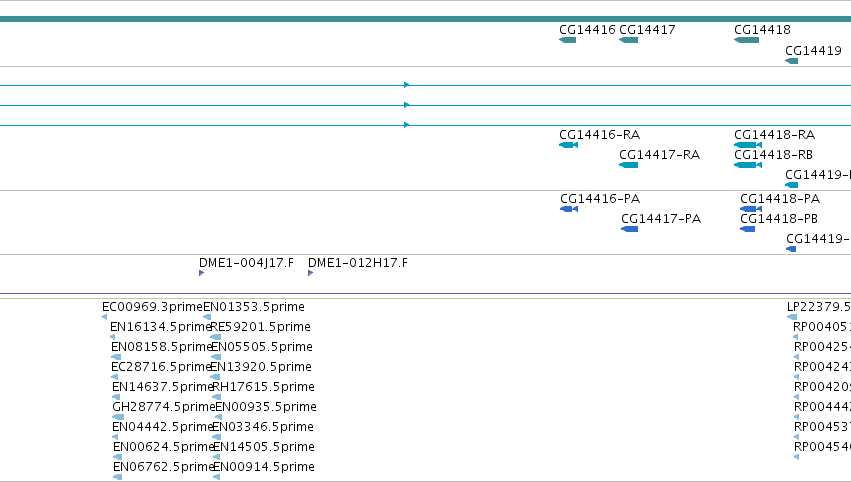This screenshot has width=851, height=482.
Task: Click the RE59201.5prime EST label
Action: tap(261, 327)
